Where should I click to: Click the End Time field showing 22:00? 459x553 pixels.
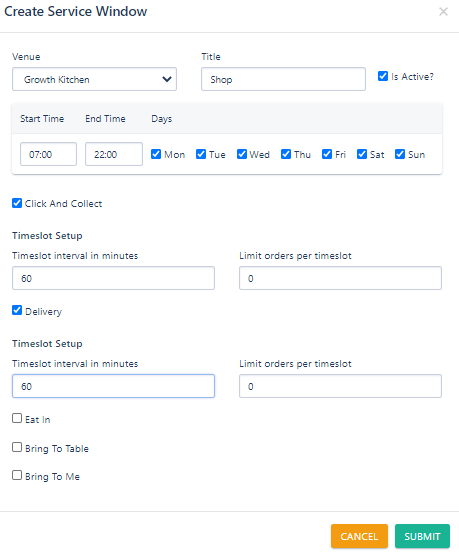[x=114, y=154]
